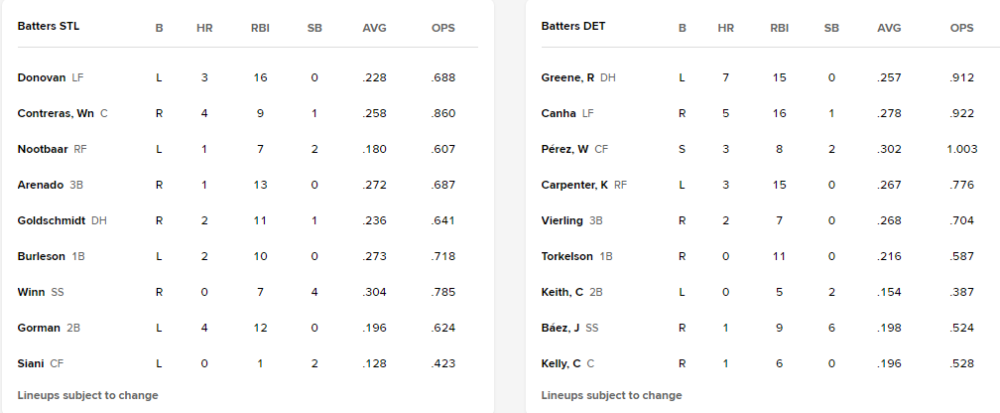Select Carpenter, K from Tigers batters
The width and height of the screenshot is (1000, 413).
(x=575, y=185)
